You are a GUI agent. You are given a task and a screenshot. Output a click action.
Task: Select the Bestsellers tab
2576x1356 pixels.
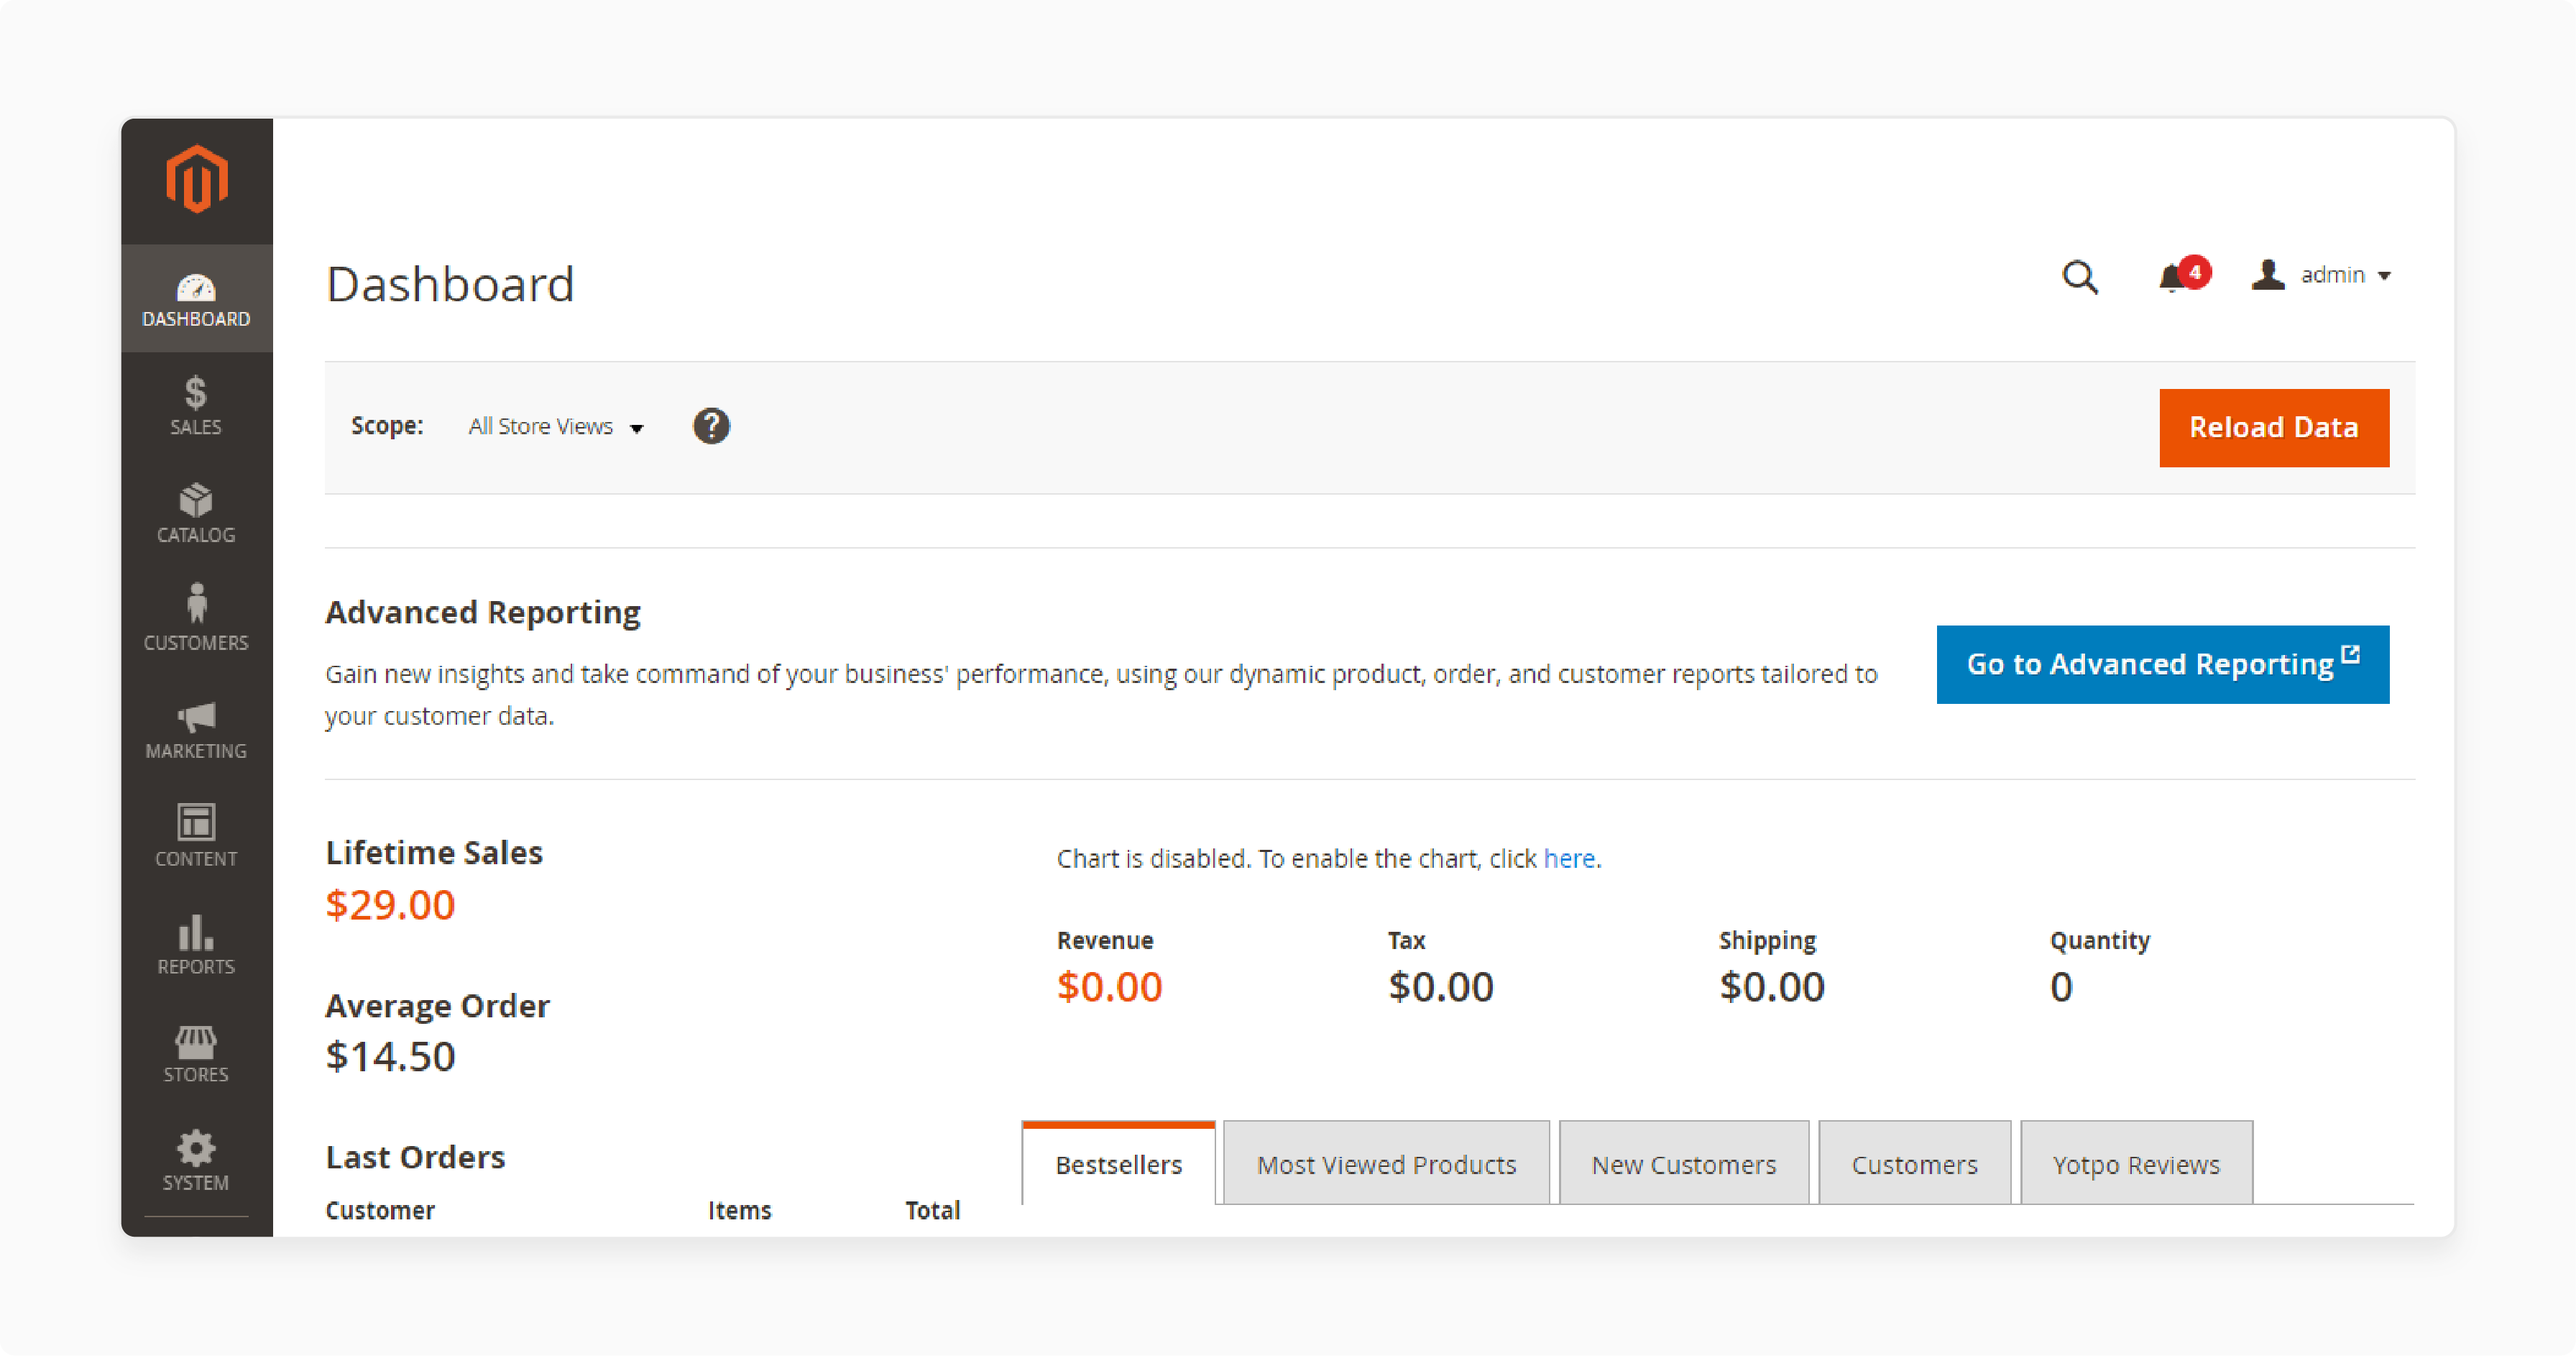1119,1164
